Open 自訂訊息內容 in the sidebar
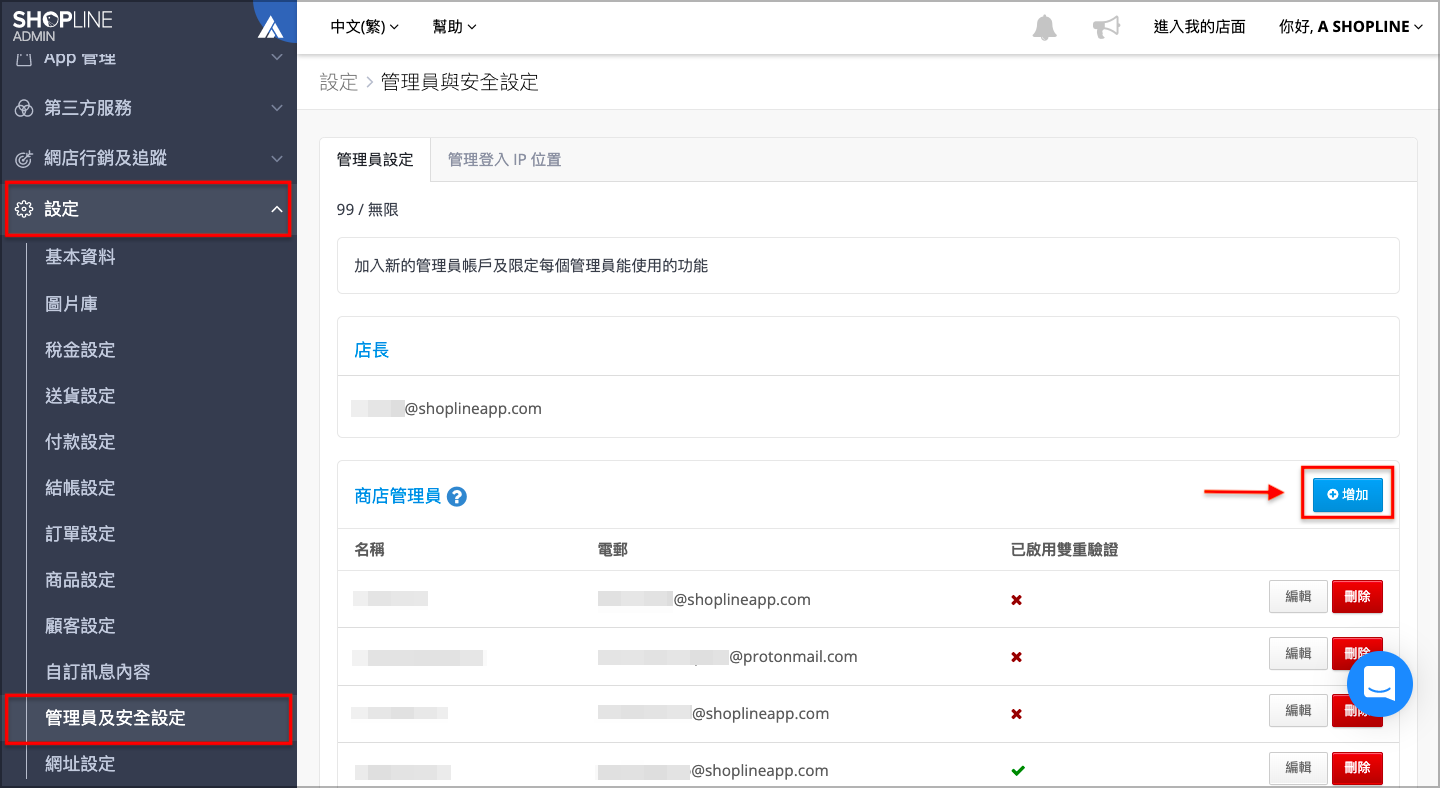 coord(98,672)
